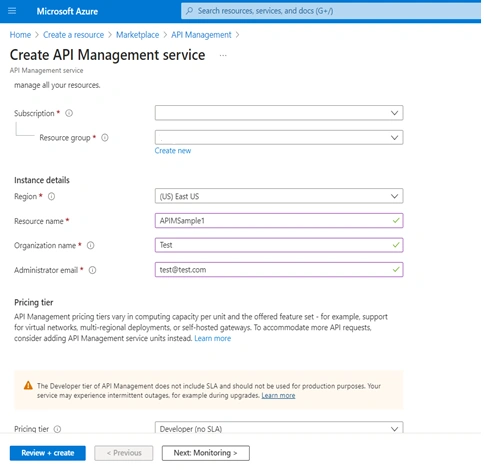Click the Organization name field label
Image resolution: width=484 pixels, height=470 pixels.
pos(45,245)
